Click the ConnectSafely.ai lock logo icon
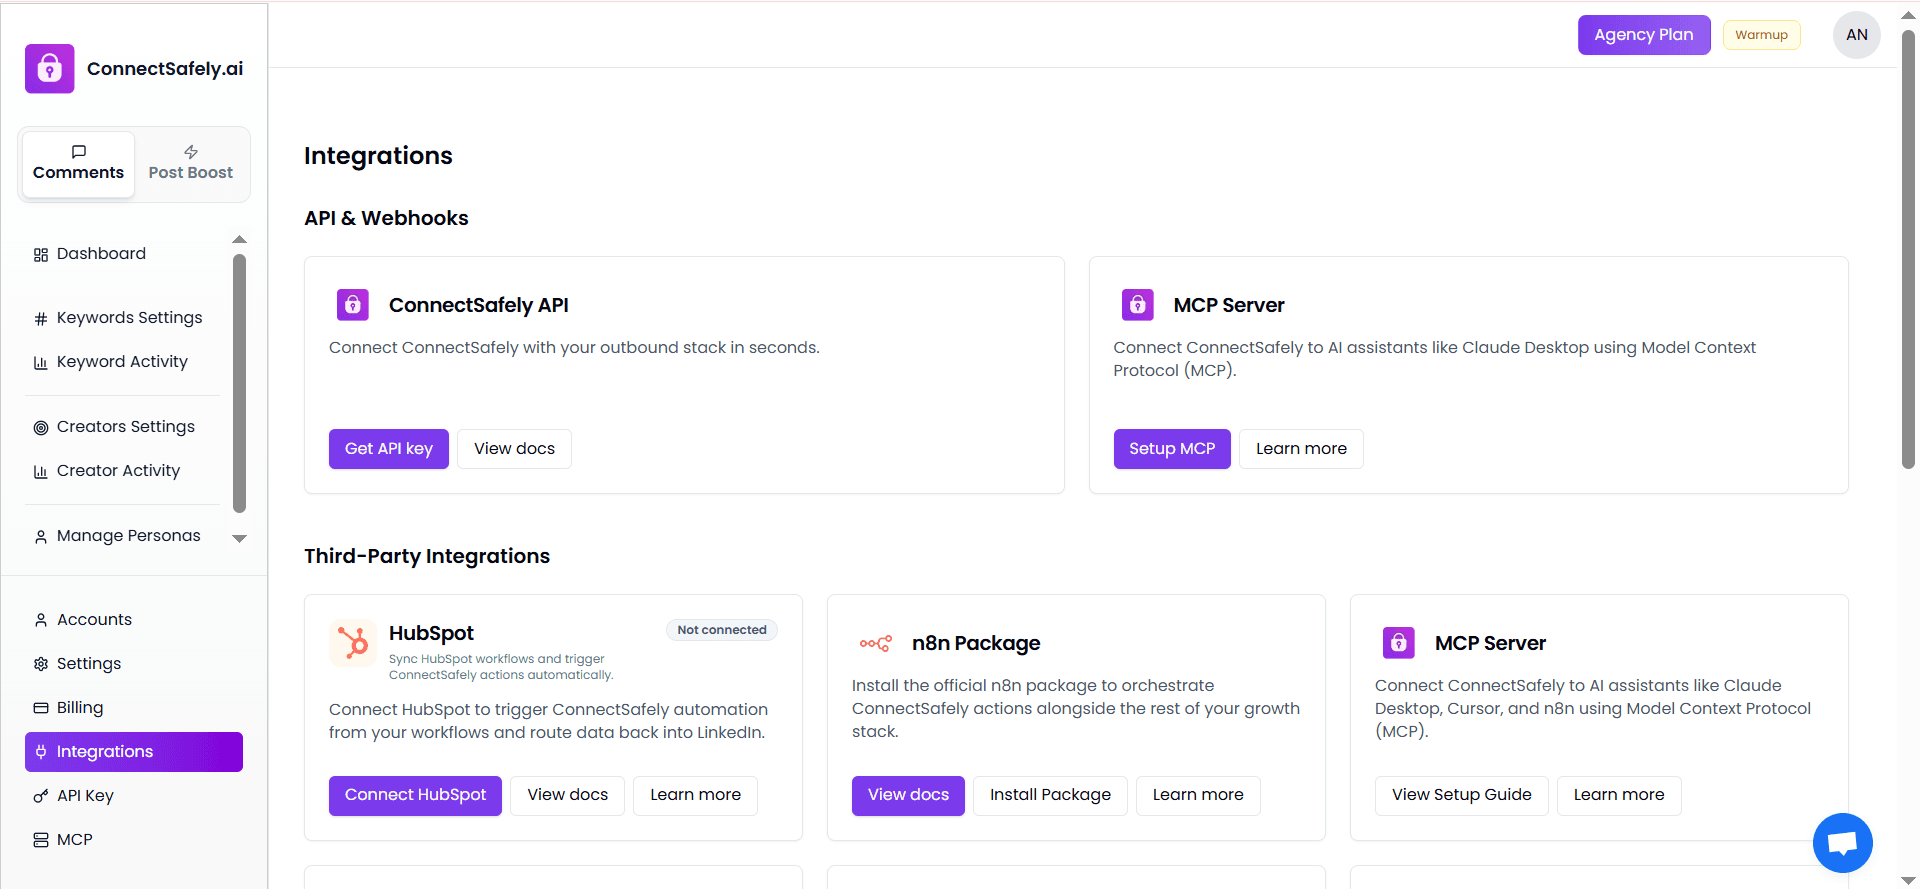1920x889 pixels. coord(50,68)
